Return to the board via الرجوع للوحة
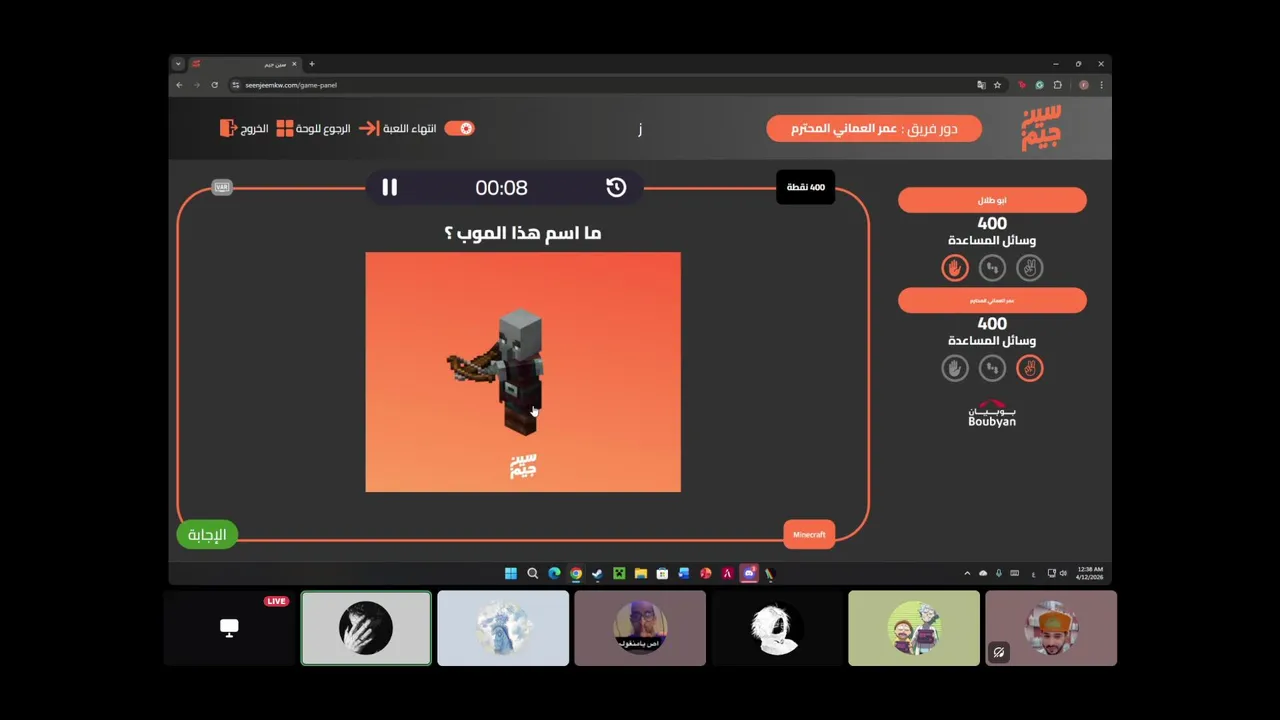 pyautogui.click(x=313, y=129)
